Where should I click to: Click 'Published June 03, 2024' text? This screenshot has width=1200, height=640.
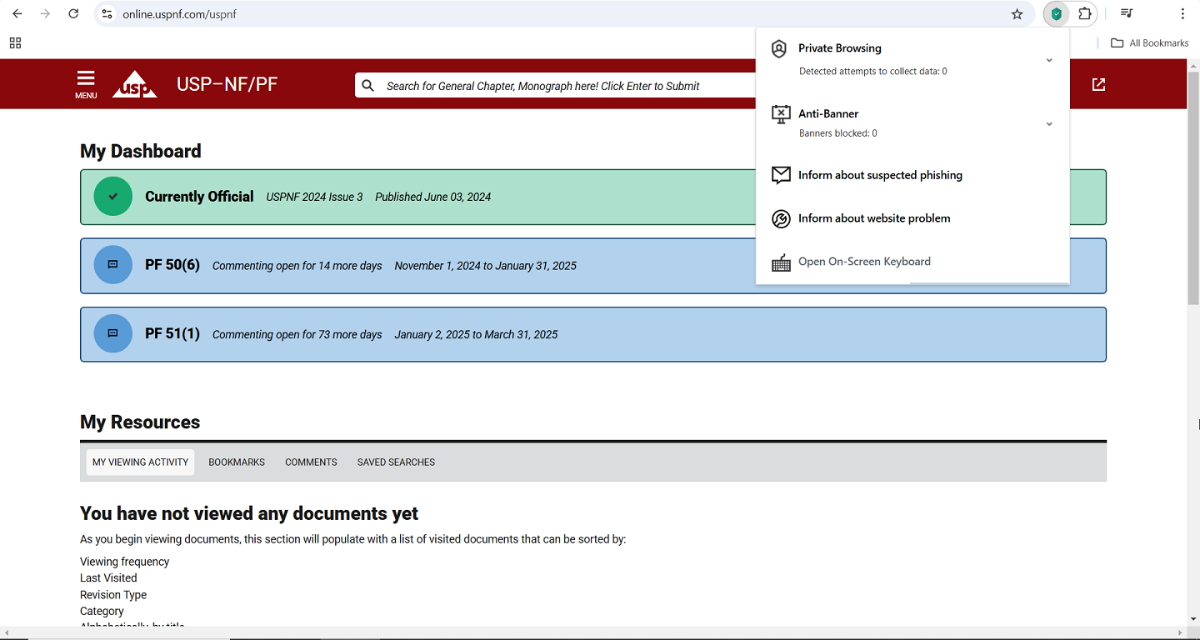pos(433,197)
